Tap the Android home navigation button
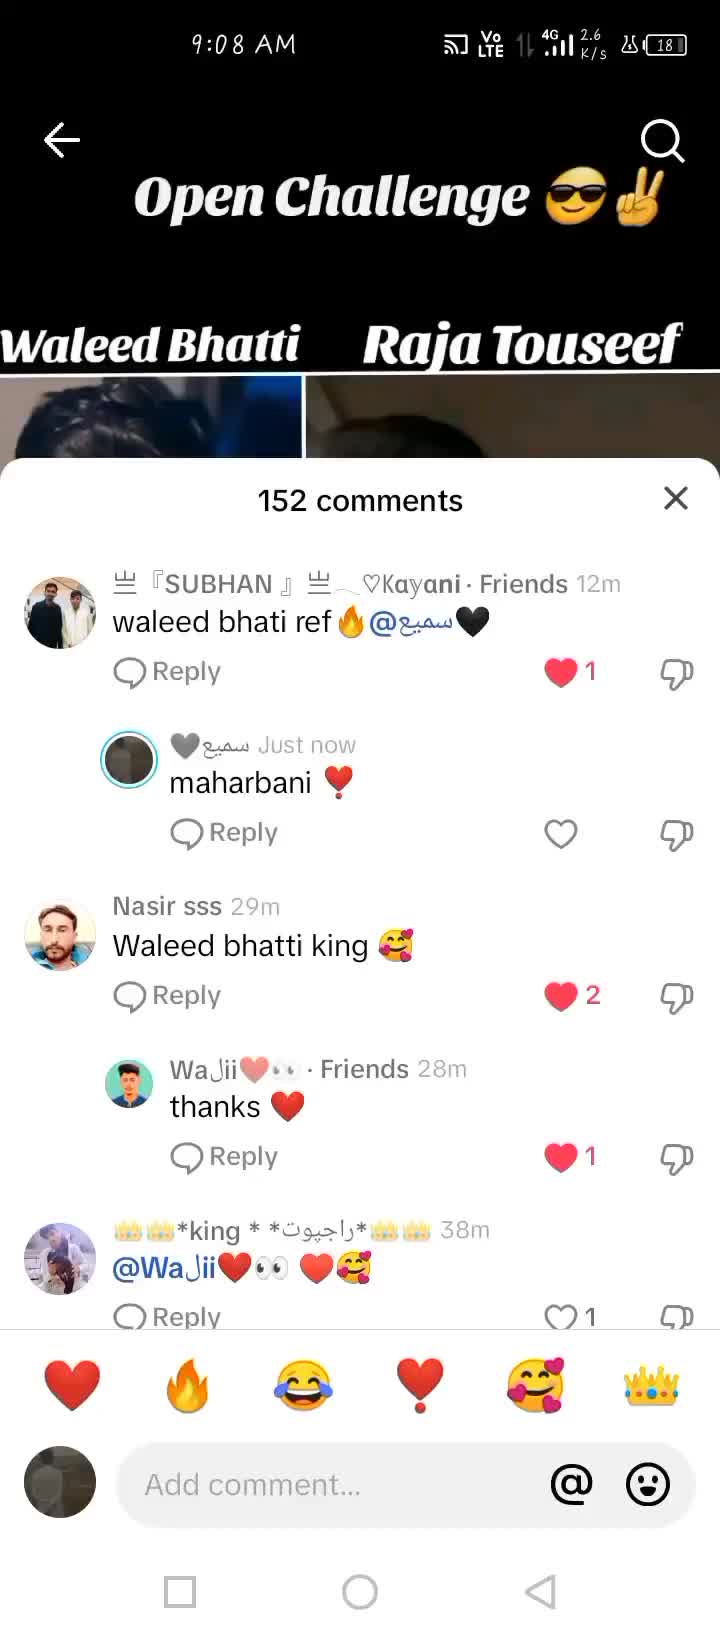 tap(360, 1592)
